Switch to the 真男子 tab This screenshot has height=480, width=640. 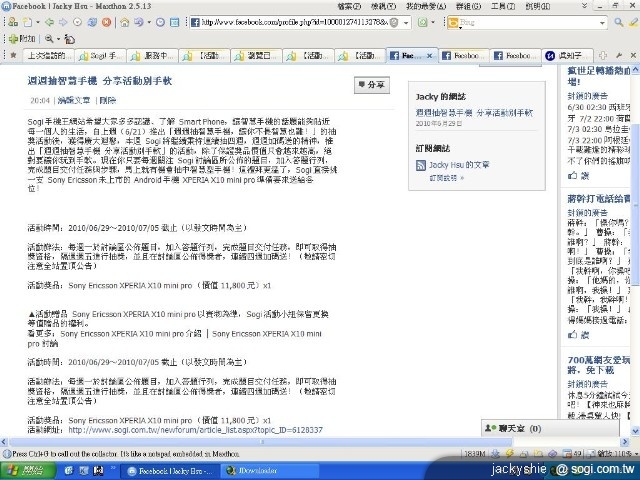coord(568,56)
